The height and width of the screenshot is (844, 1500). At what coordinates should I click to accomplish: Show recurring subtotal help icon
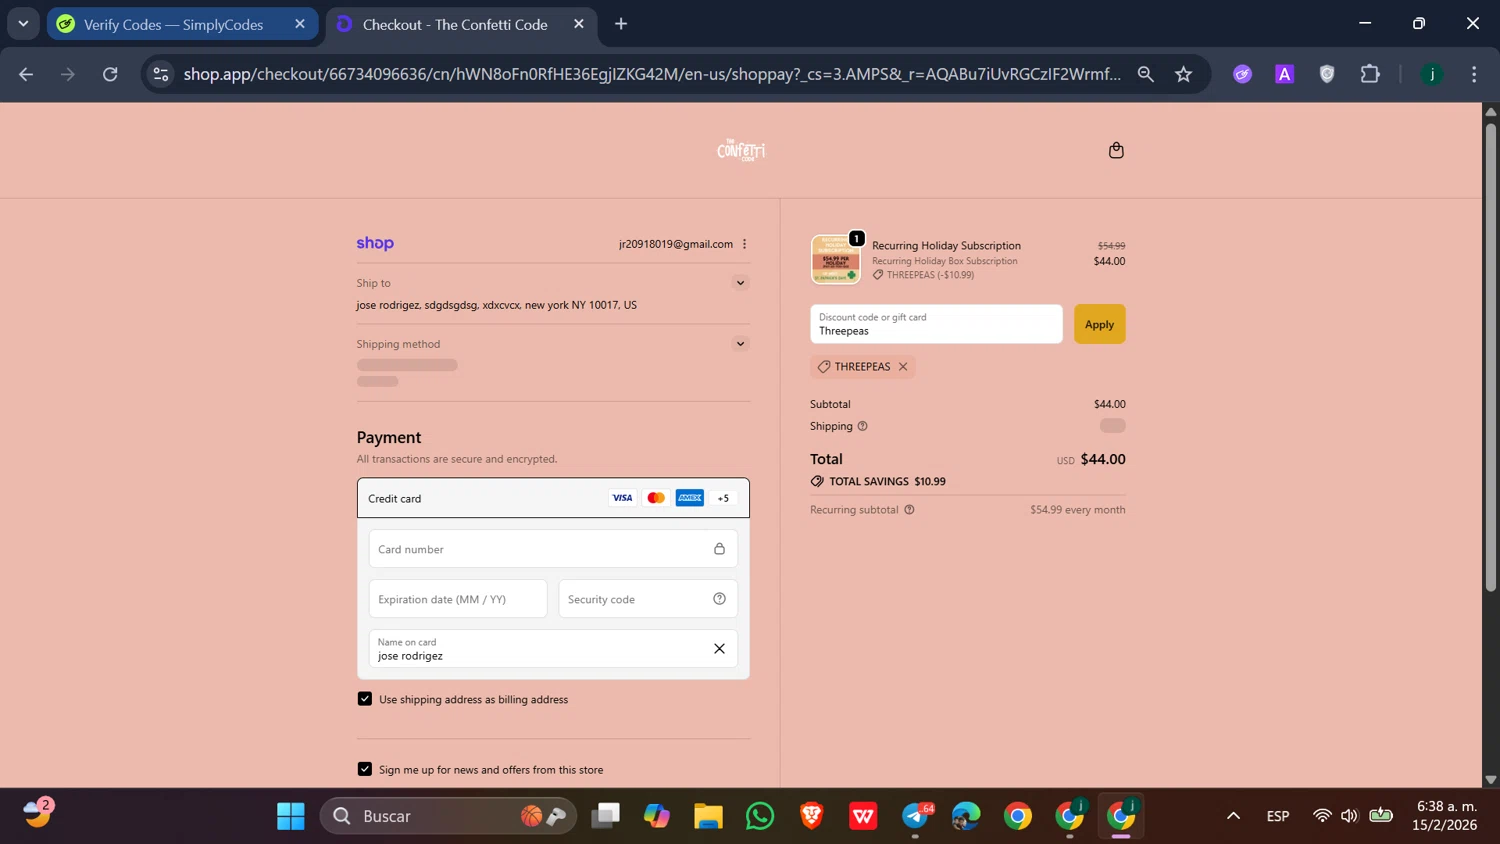coord(909,510)
